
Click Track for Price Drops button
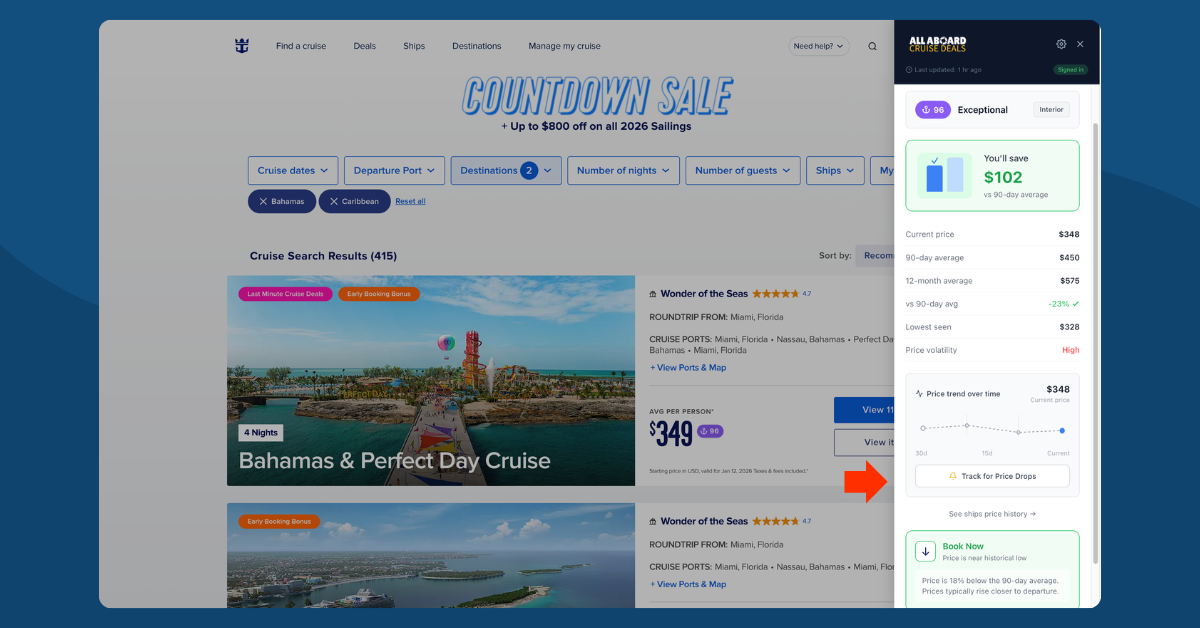tap(991, 476)
